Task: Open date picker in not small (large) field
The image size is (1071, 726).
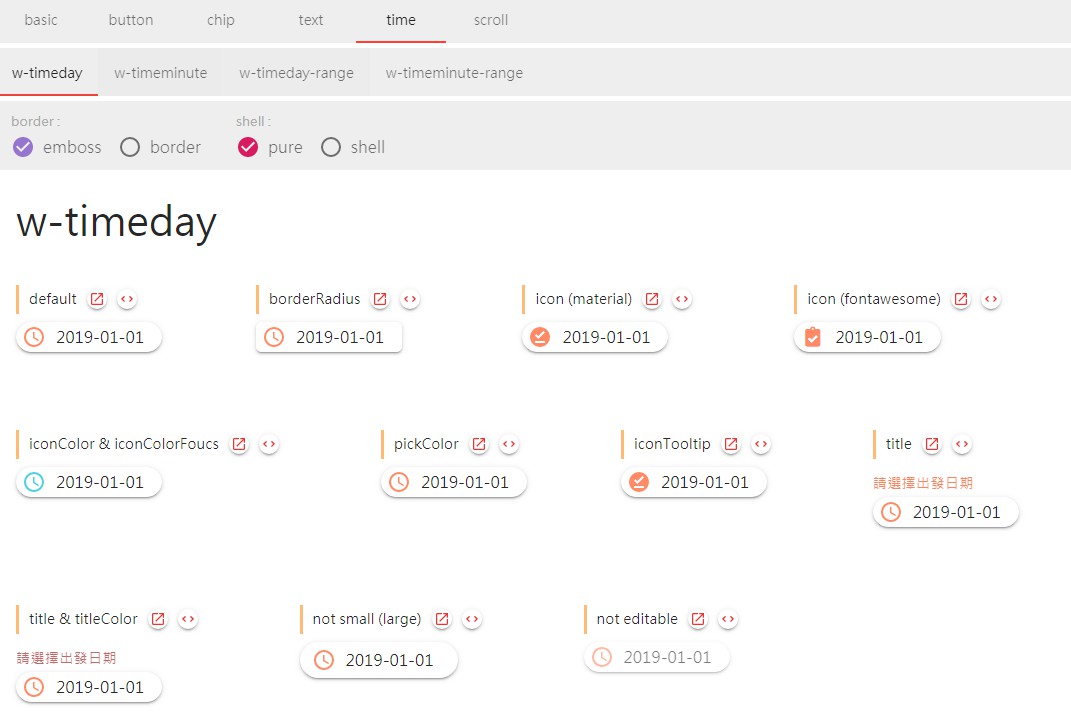Action: [379, 660]
